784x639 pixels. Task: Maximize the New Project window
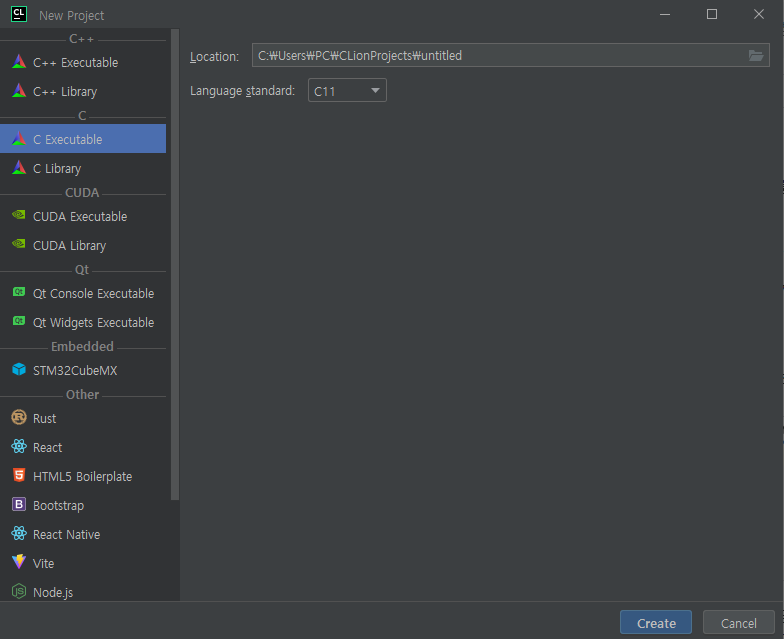(x=712, y=14)
